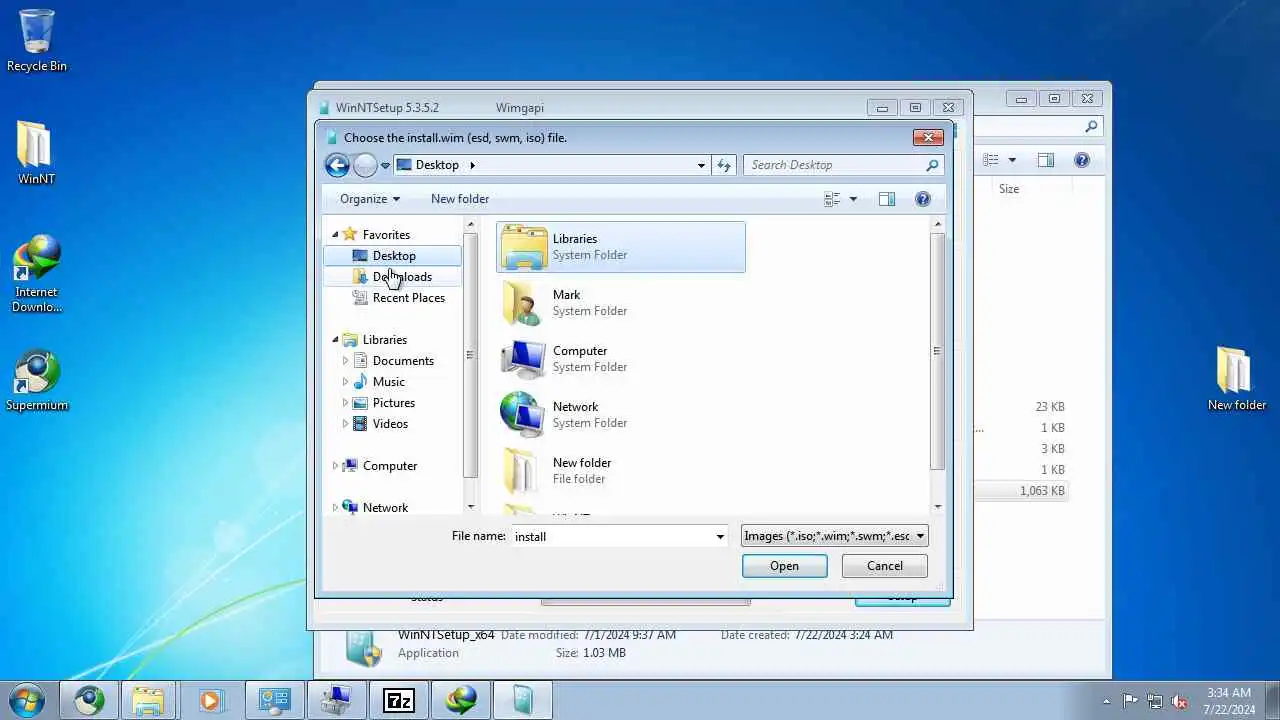The image size is (1280, 720).
Task: Expand the Videos library node
Action: (346, 424)
